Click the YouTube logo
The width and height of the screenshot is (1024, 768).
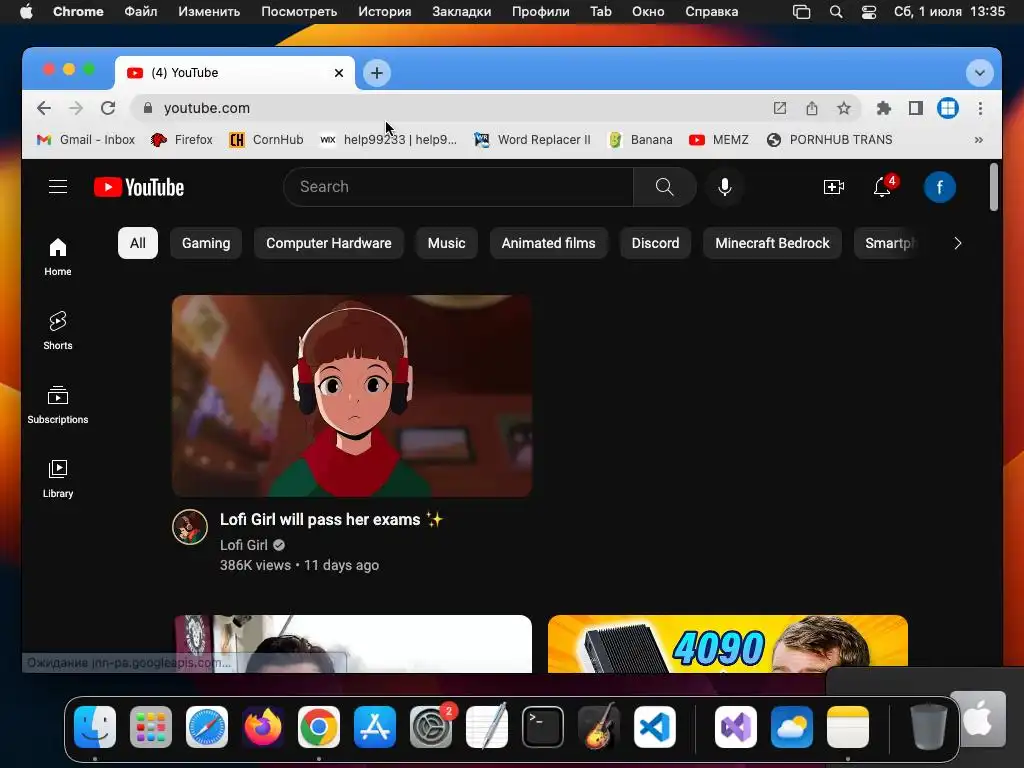(139, 187)
